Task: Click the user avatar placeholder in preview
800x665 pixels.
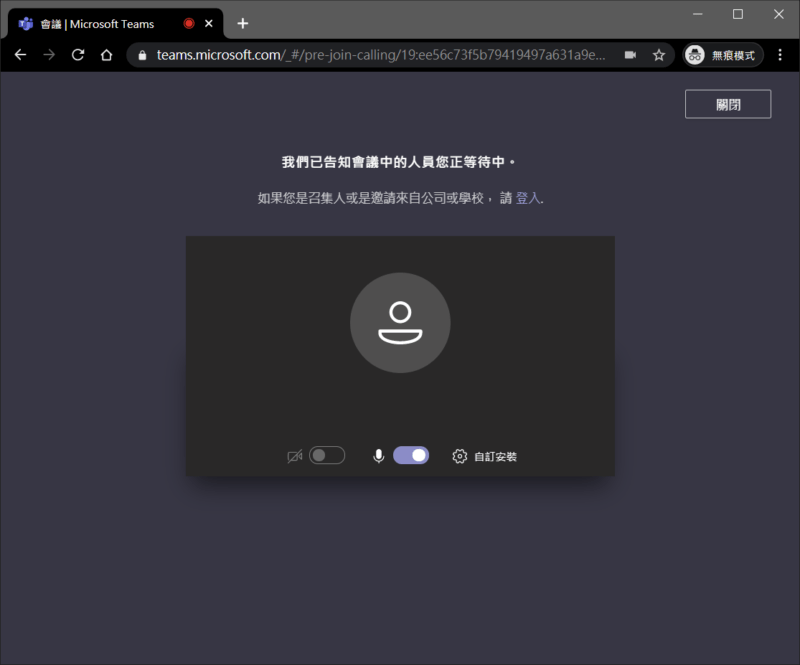Action: pos(400,323)
